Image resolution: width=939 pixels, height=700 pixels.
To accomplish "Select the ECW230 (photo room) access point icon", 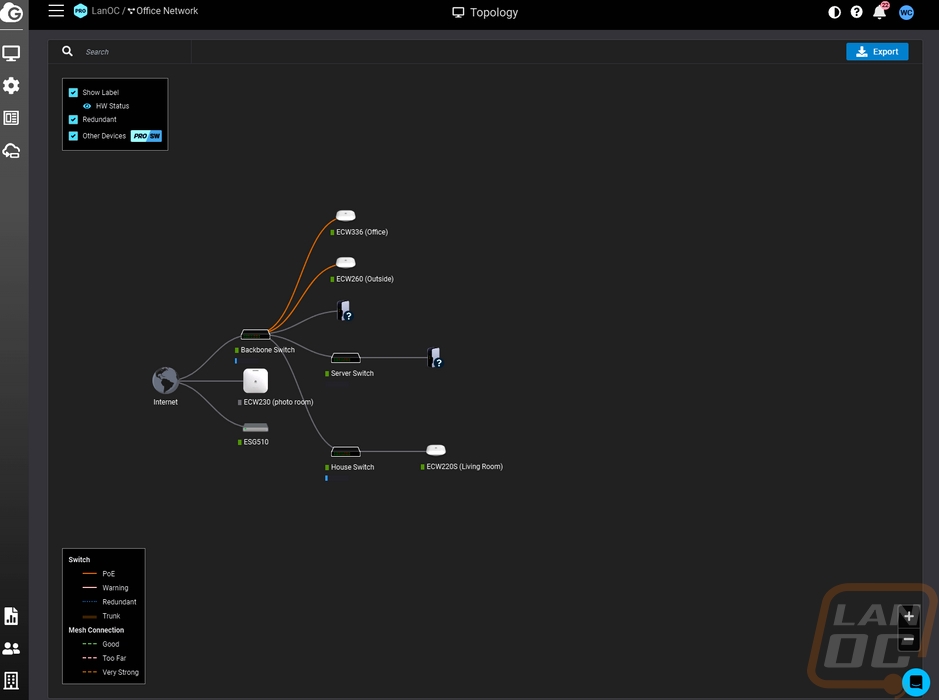I will pyautogui.click(x=256, y=381).
